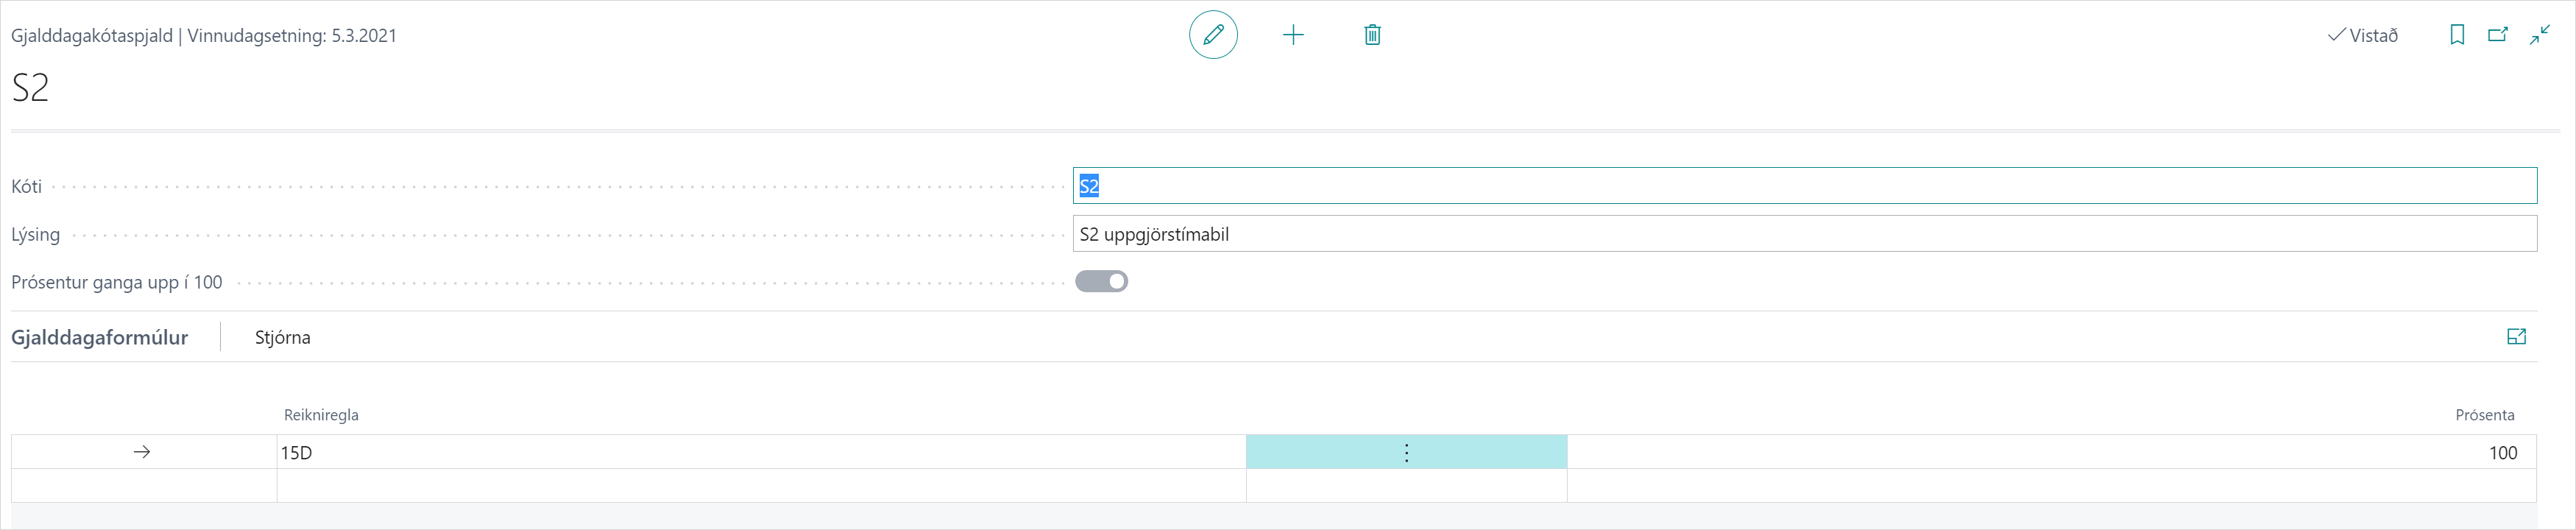Bookmark this page

(x=2456, y=35)
